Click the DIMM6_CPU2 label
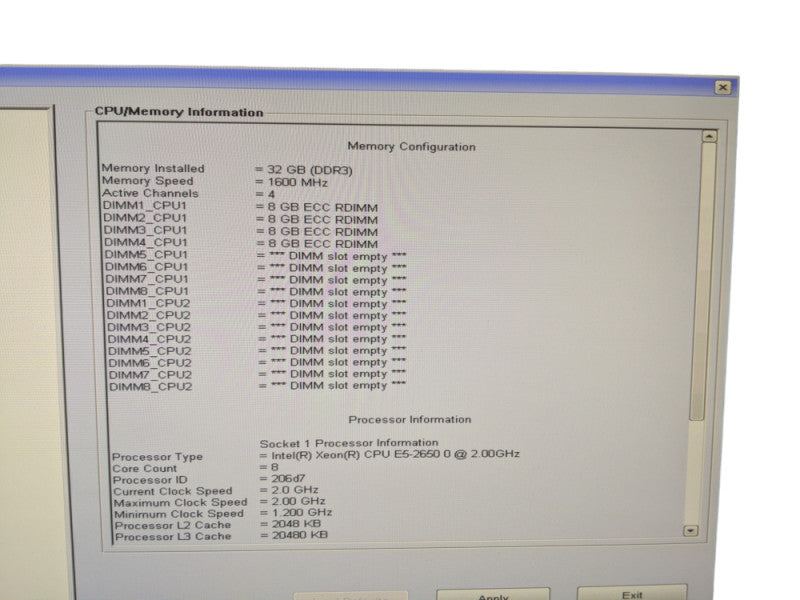This screenshot has width=800, height=600. coord(150,363)
